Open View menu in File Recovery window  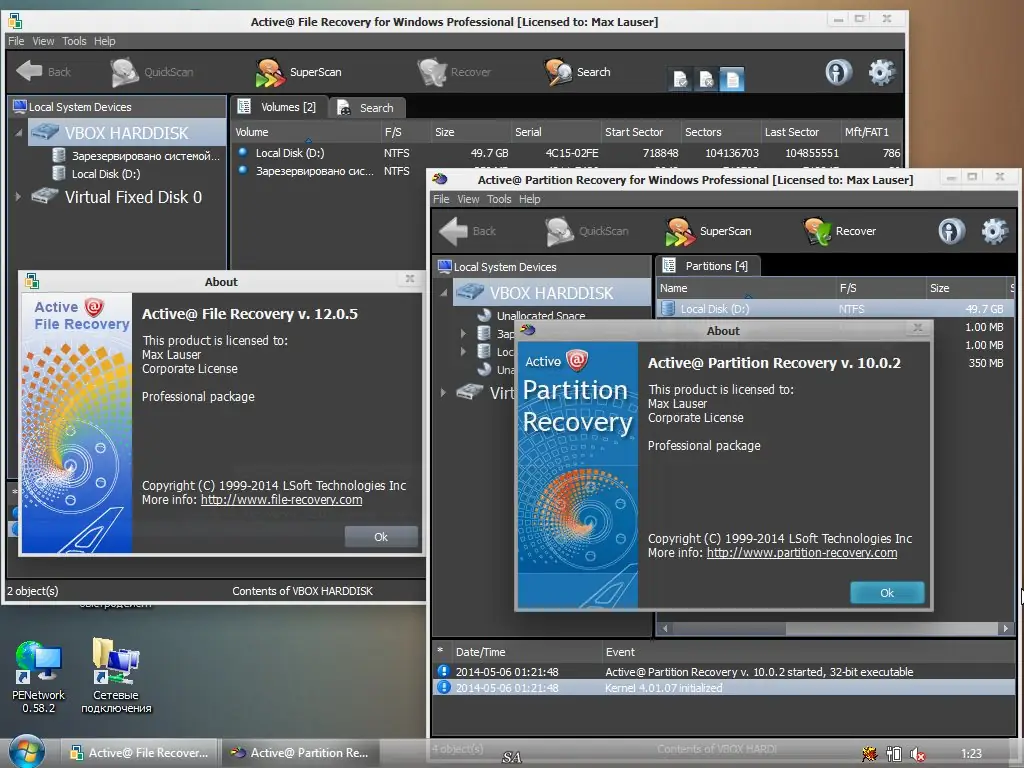[x=43, y=41]
